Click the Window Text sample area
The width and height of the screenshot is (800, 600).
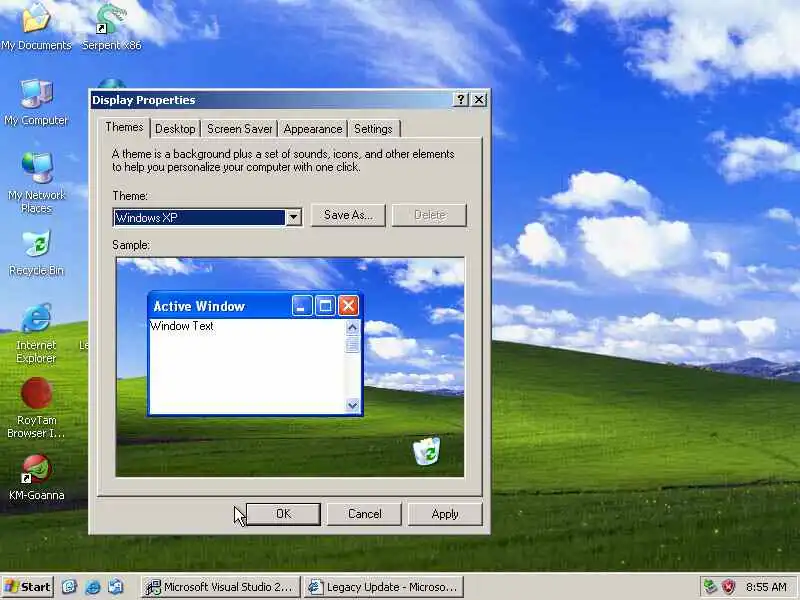(x=247, y=365)
